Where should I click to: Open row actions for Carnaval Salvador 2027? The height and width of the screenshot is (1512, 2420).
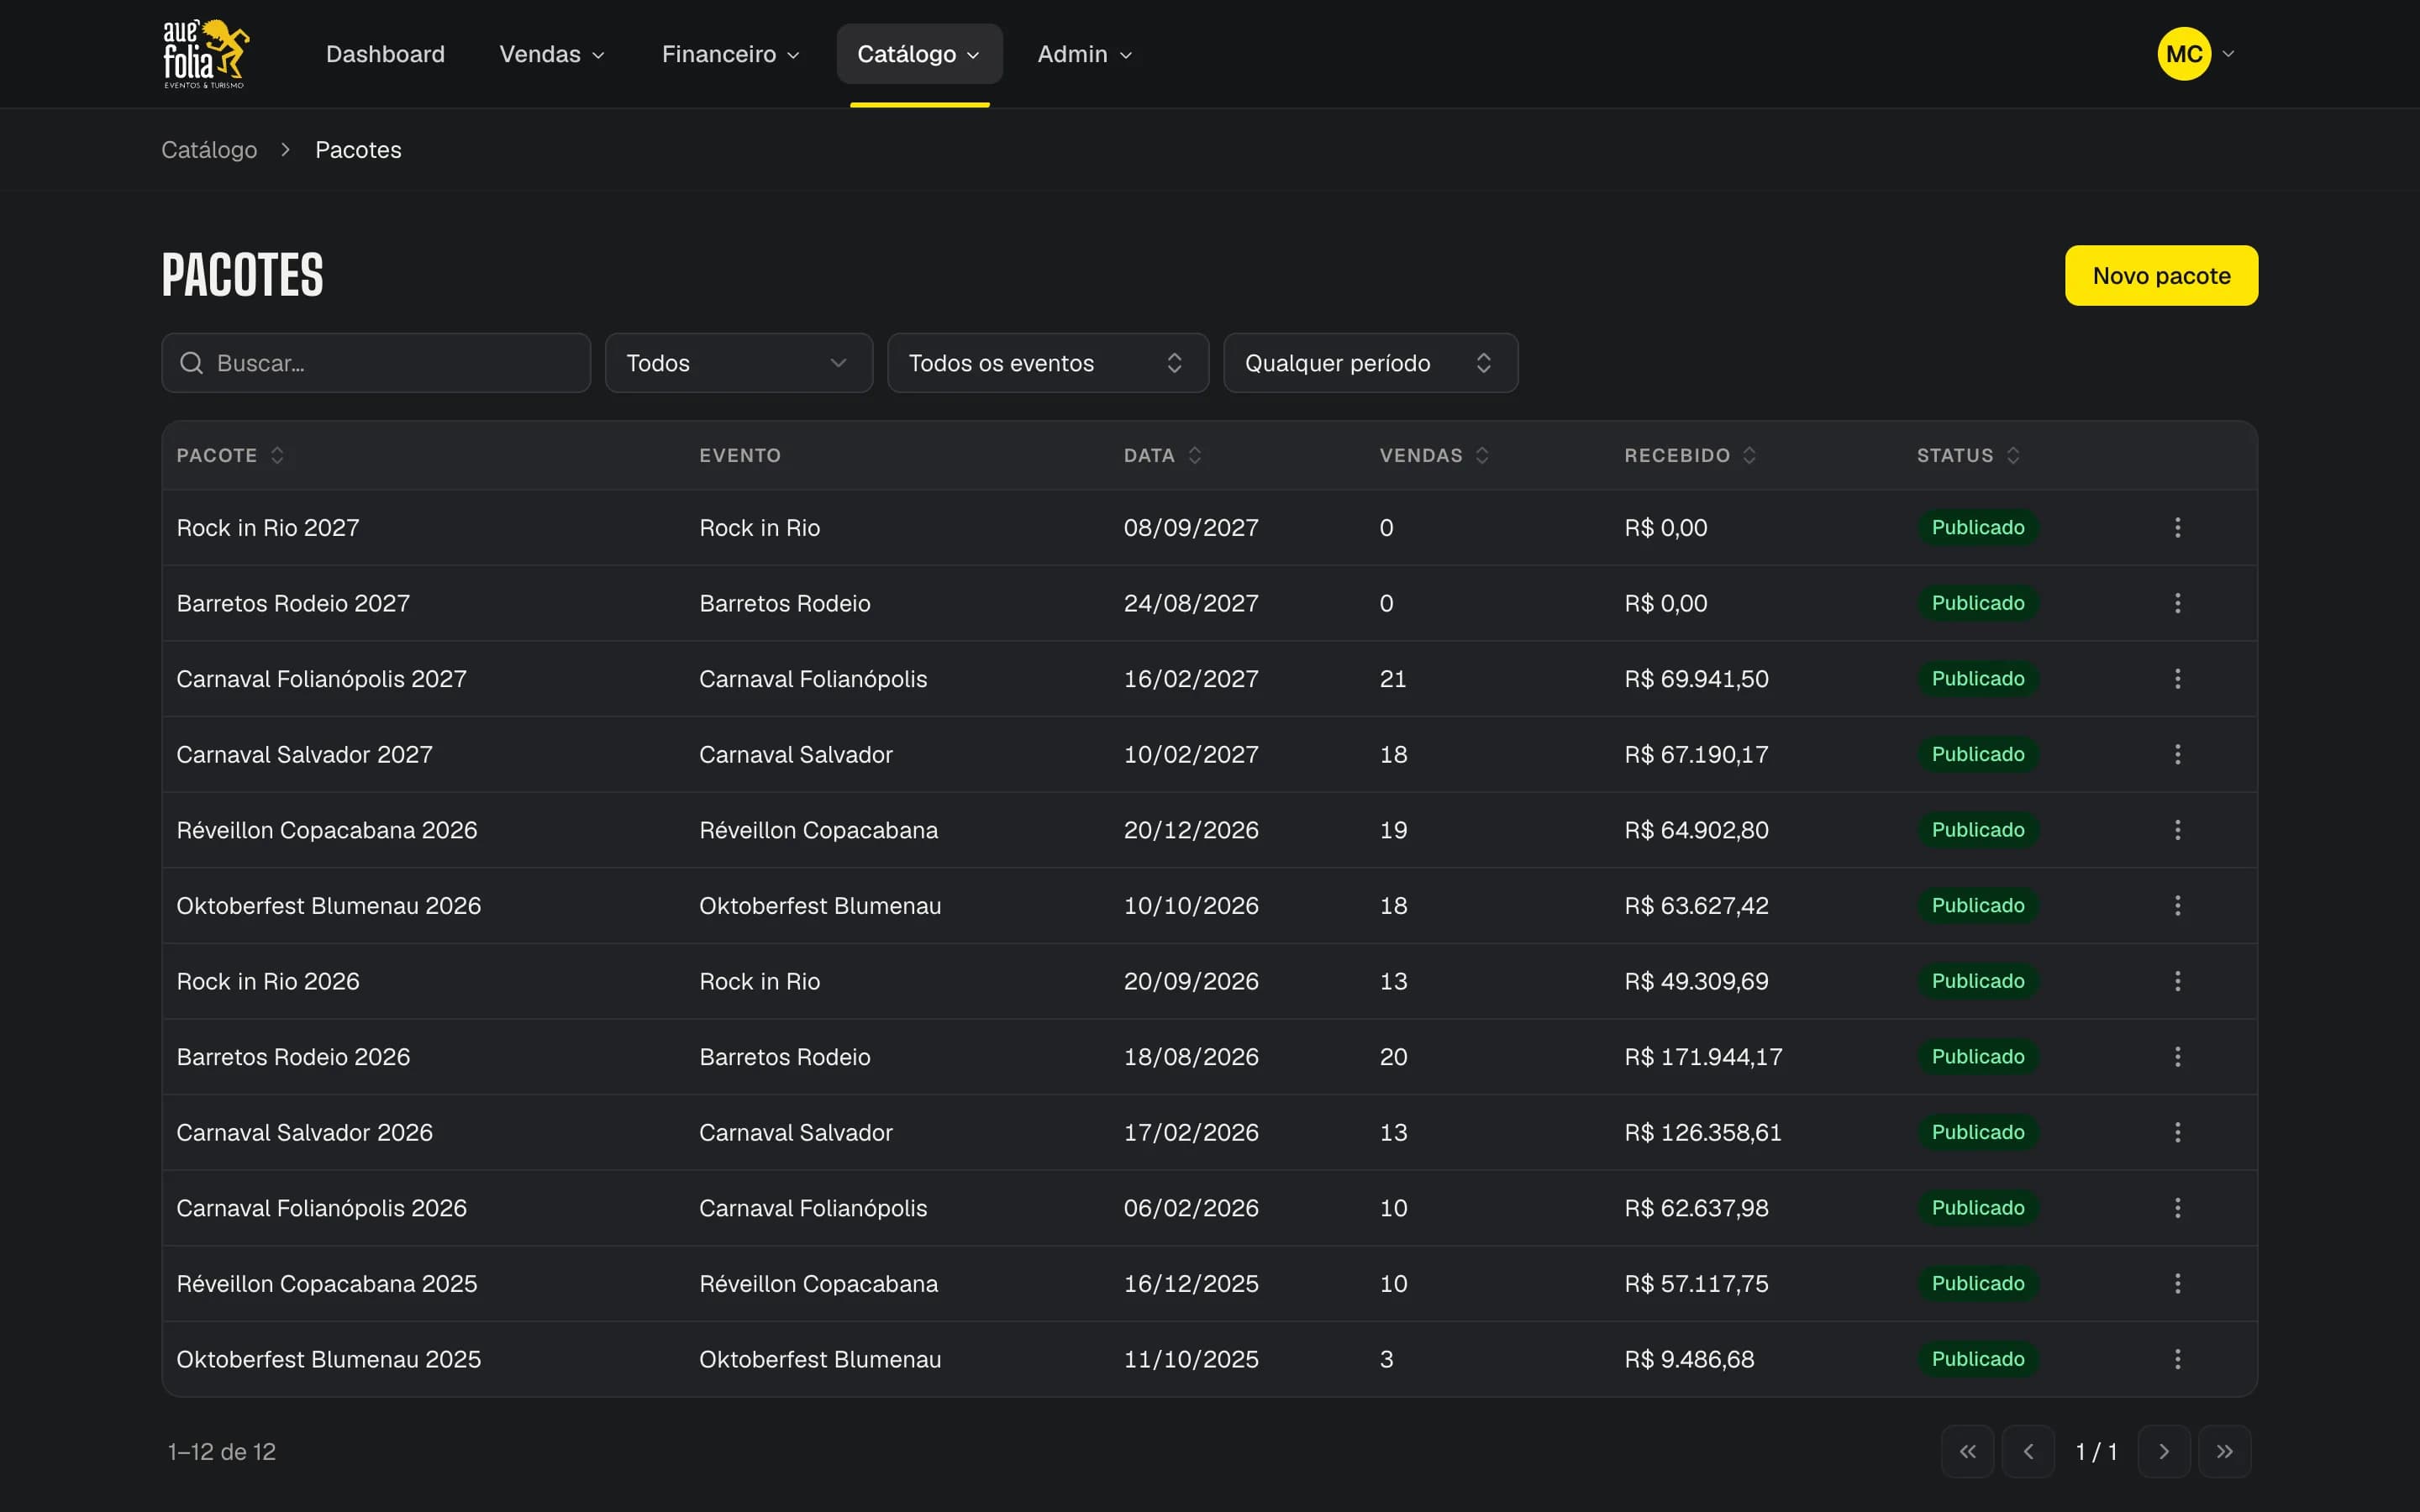coord(2177,754)
